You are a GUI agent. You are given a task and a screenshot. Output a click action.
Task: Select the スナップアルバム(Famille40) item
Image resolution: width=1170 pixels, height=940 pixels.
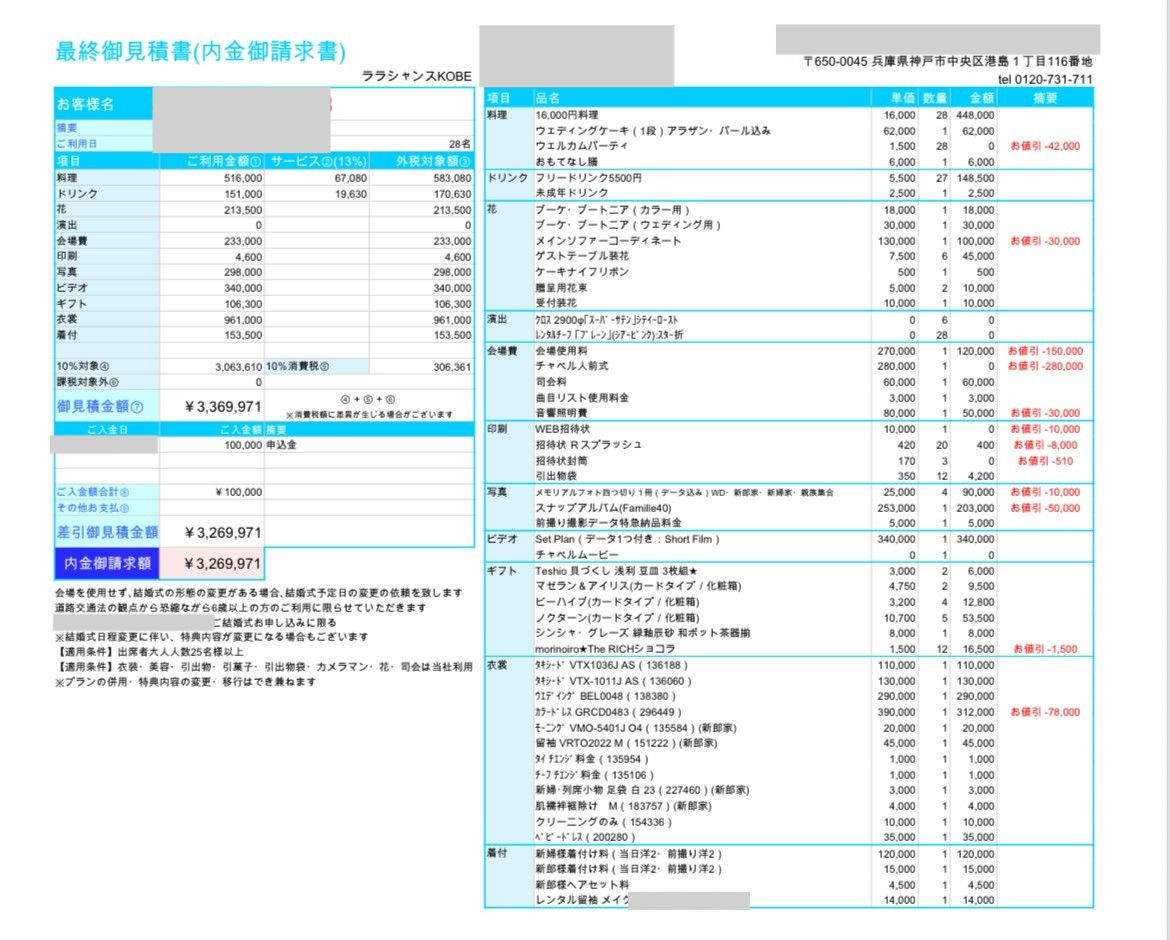604,508
